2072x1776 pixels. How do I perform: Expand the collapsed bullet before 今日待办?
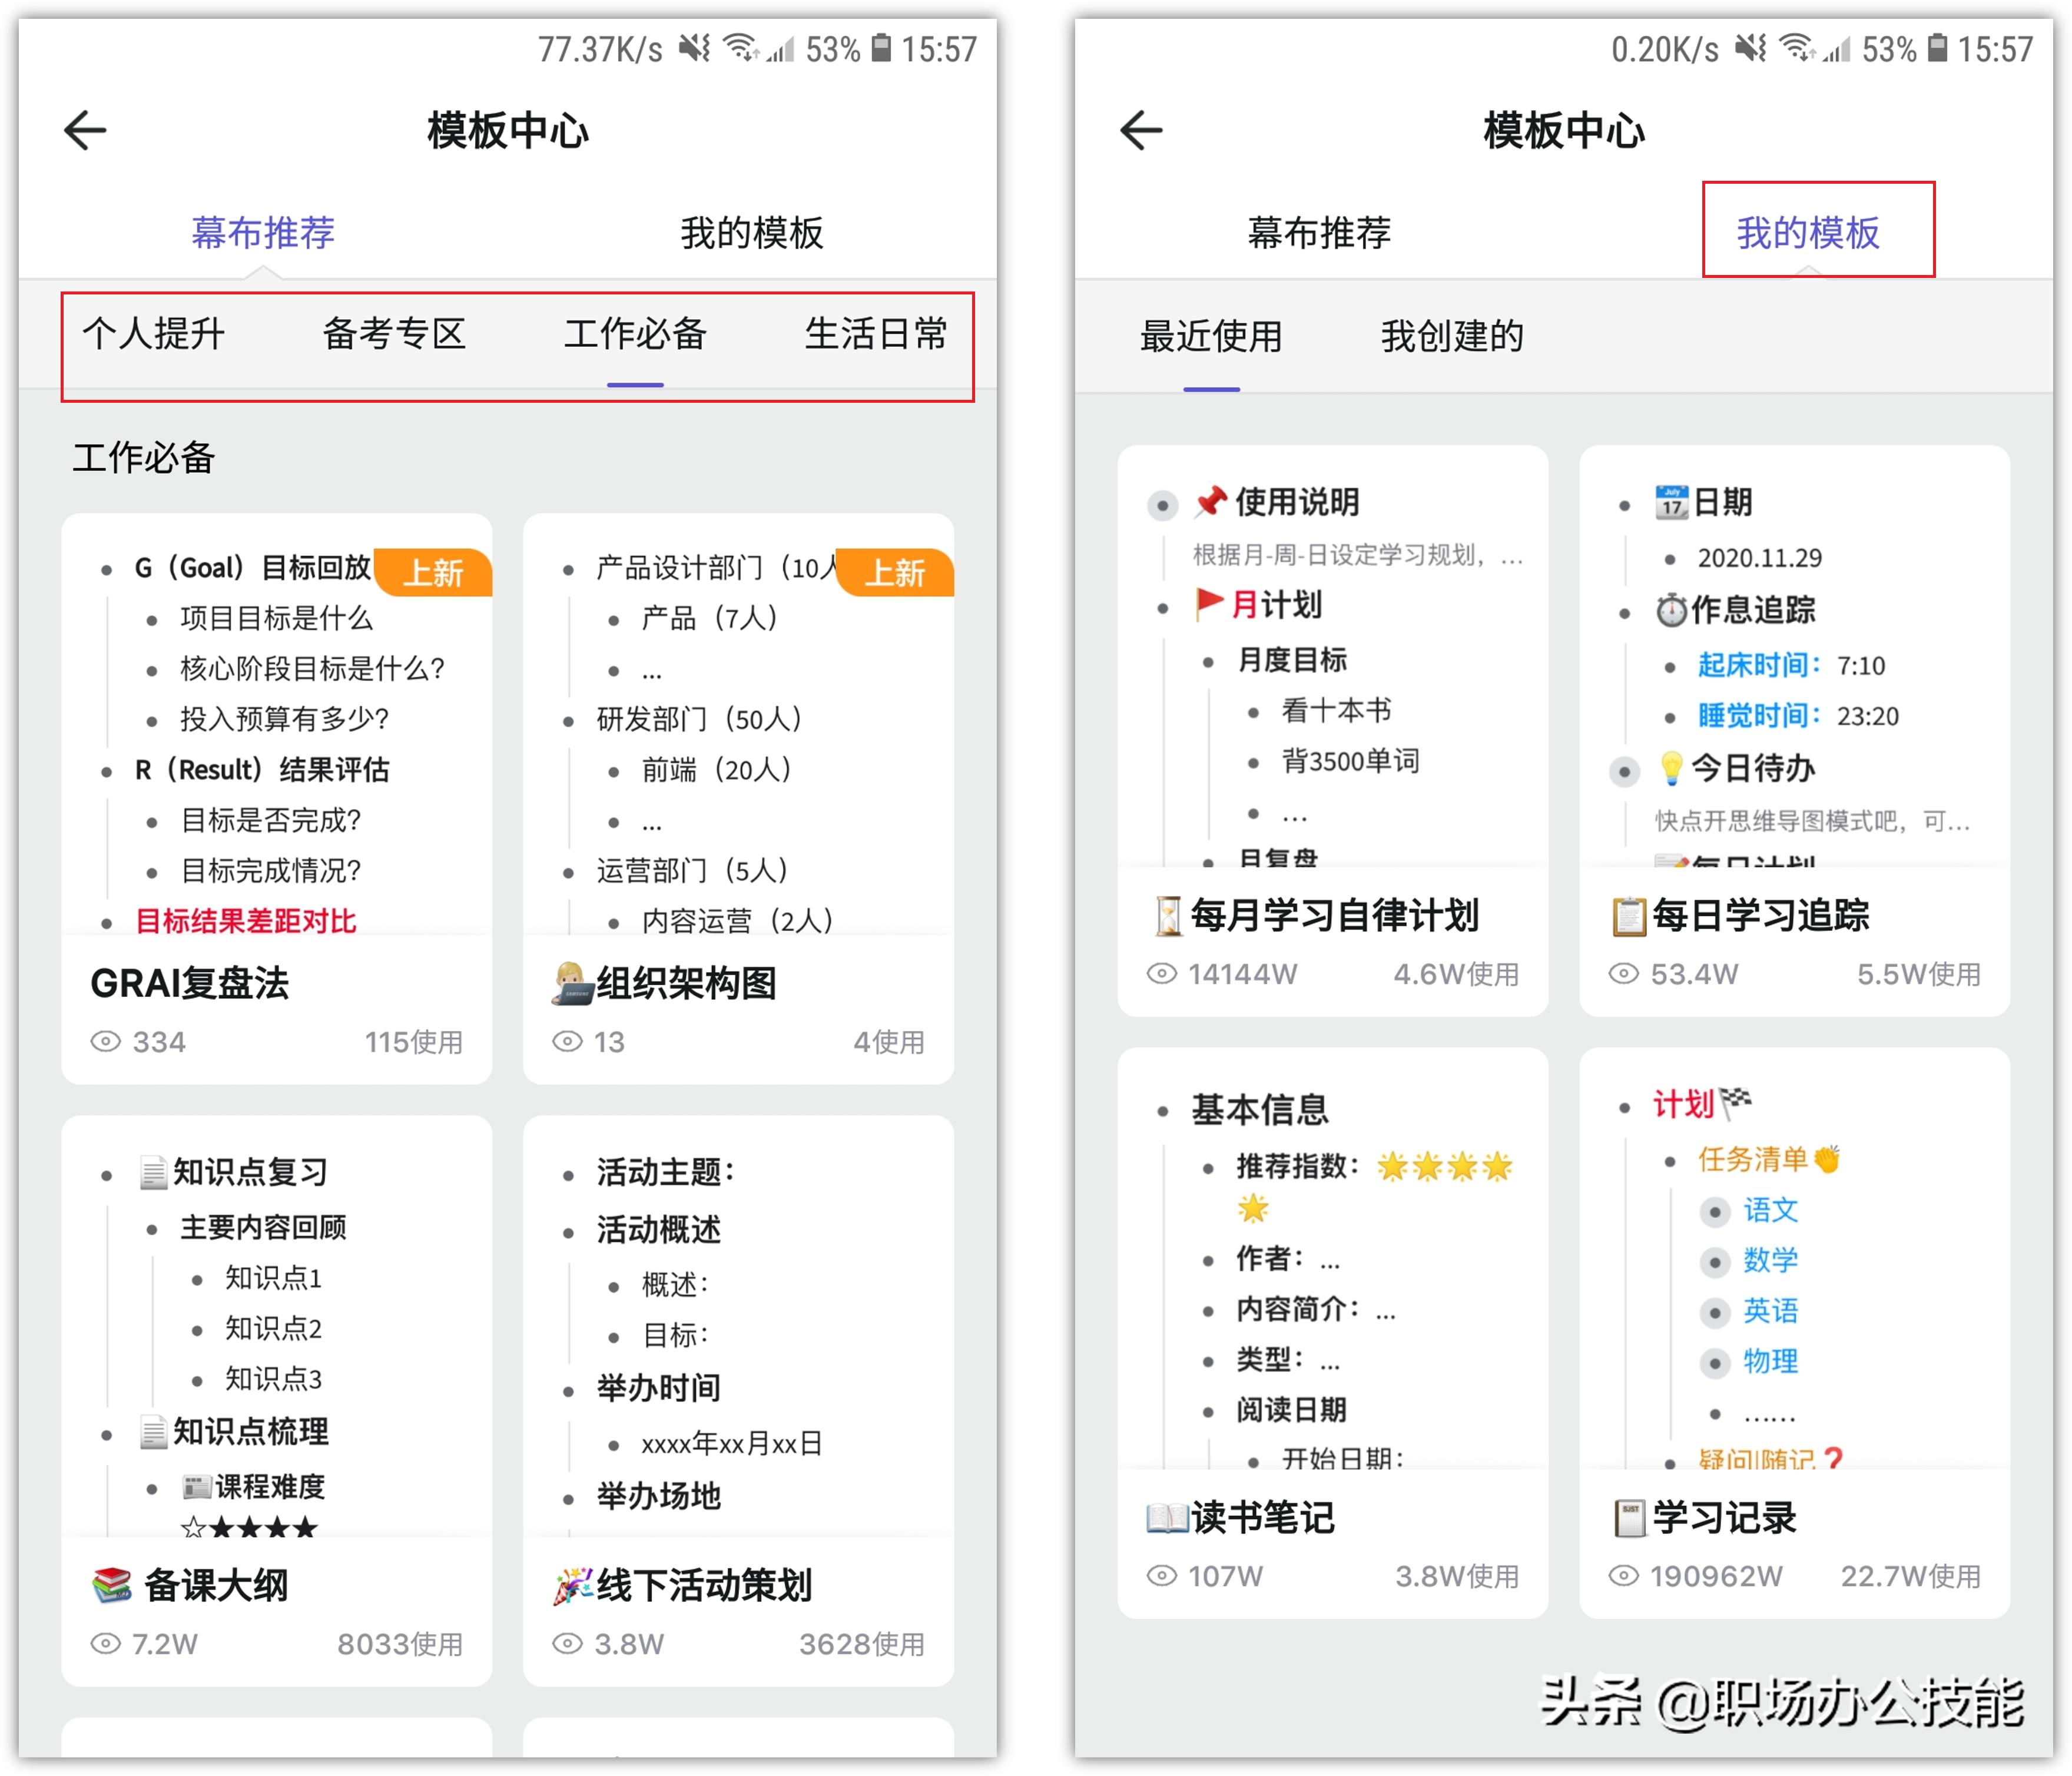coord(1625,773)
